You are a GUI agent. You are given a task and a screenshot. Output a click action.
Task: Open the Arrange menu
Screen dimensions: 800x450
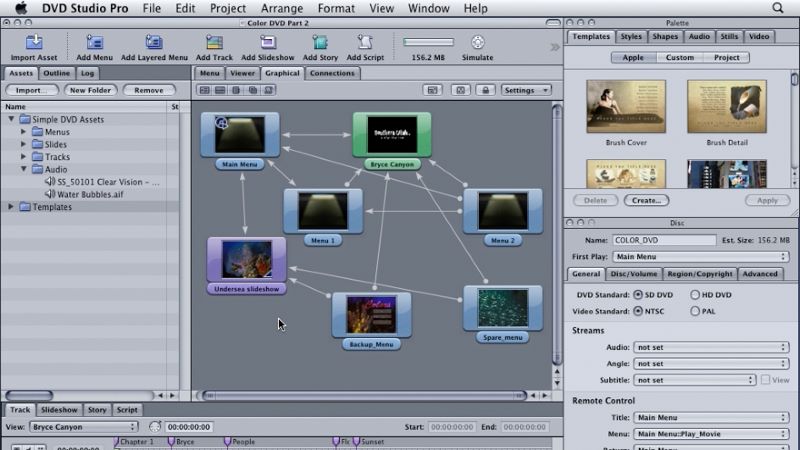282,8
